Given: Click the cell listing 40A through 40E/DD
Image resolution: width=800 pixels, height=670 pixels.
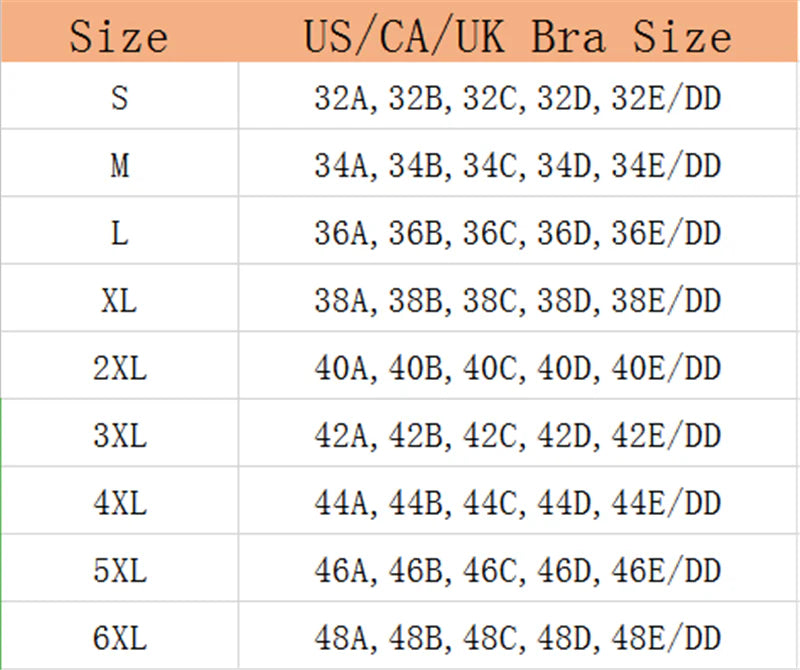Looking at the screenshot, I should pos(518,368).
